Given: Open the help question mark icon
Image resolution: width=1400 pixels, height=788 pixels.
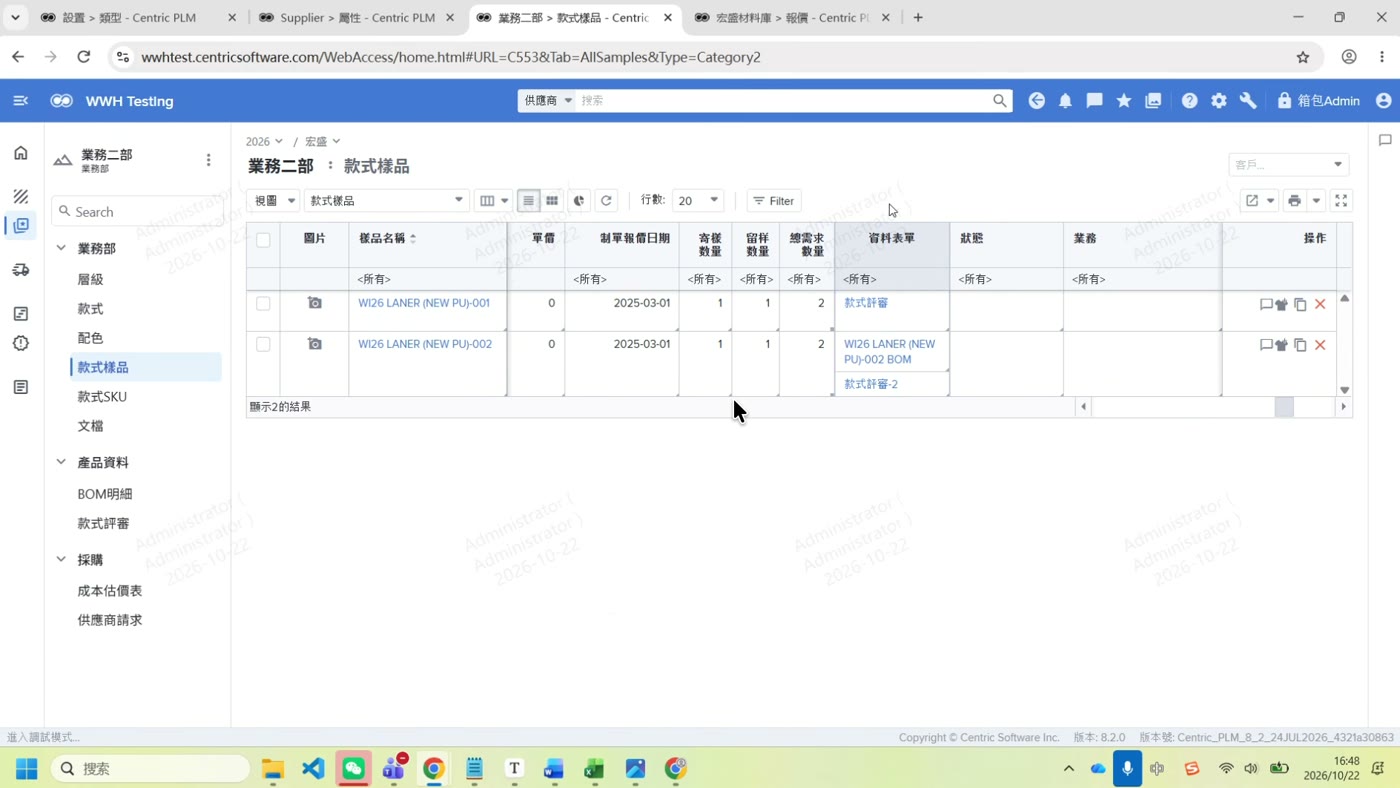Looking at the screenshot, I should [1189, 101].
